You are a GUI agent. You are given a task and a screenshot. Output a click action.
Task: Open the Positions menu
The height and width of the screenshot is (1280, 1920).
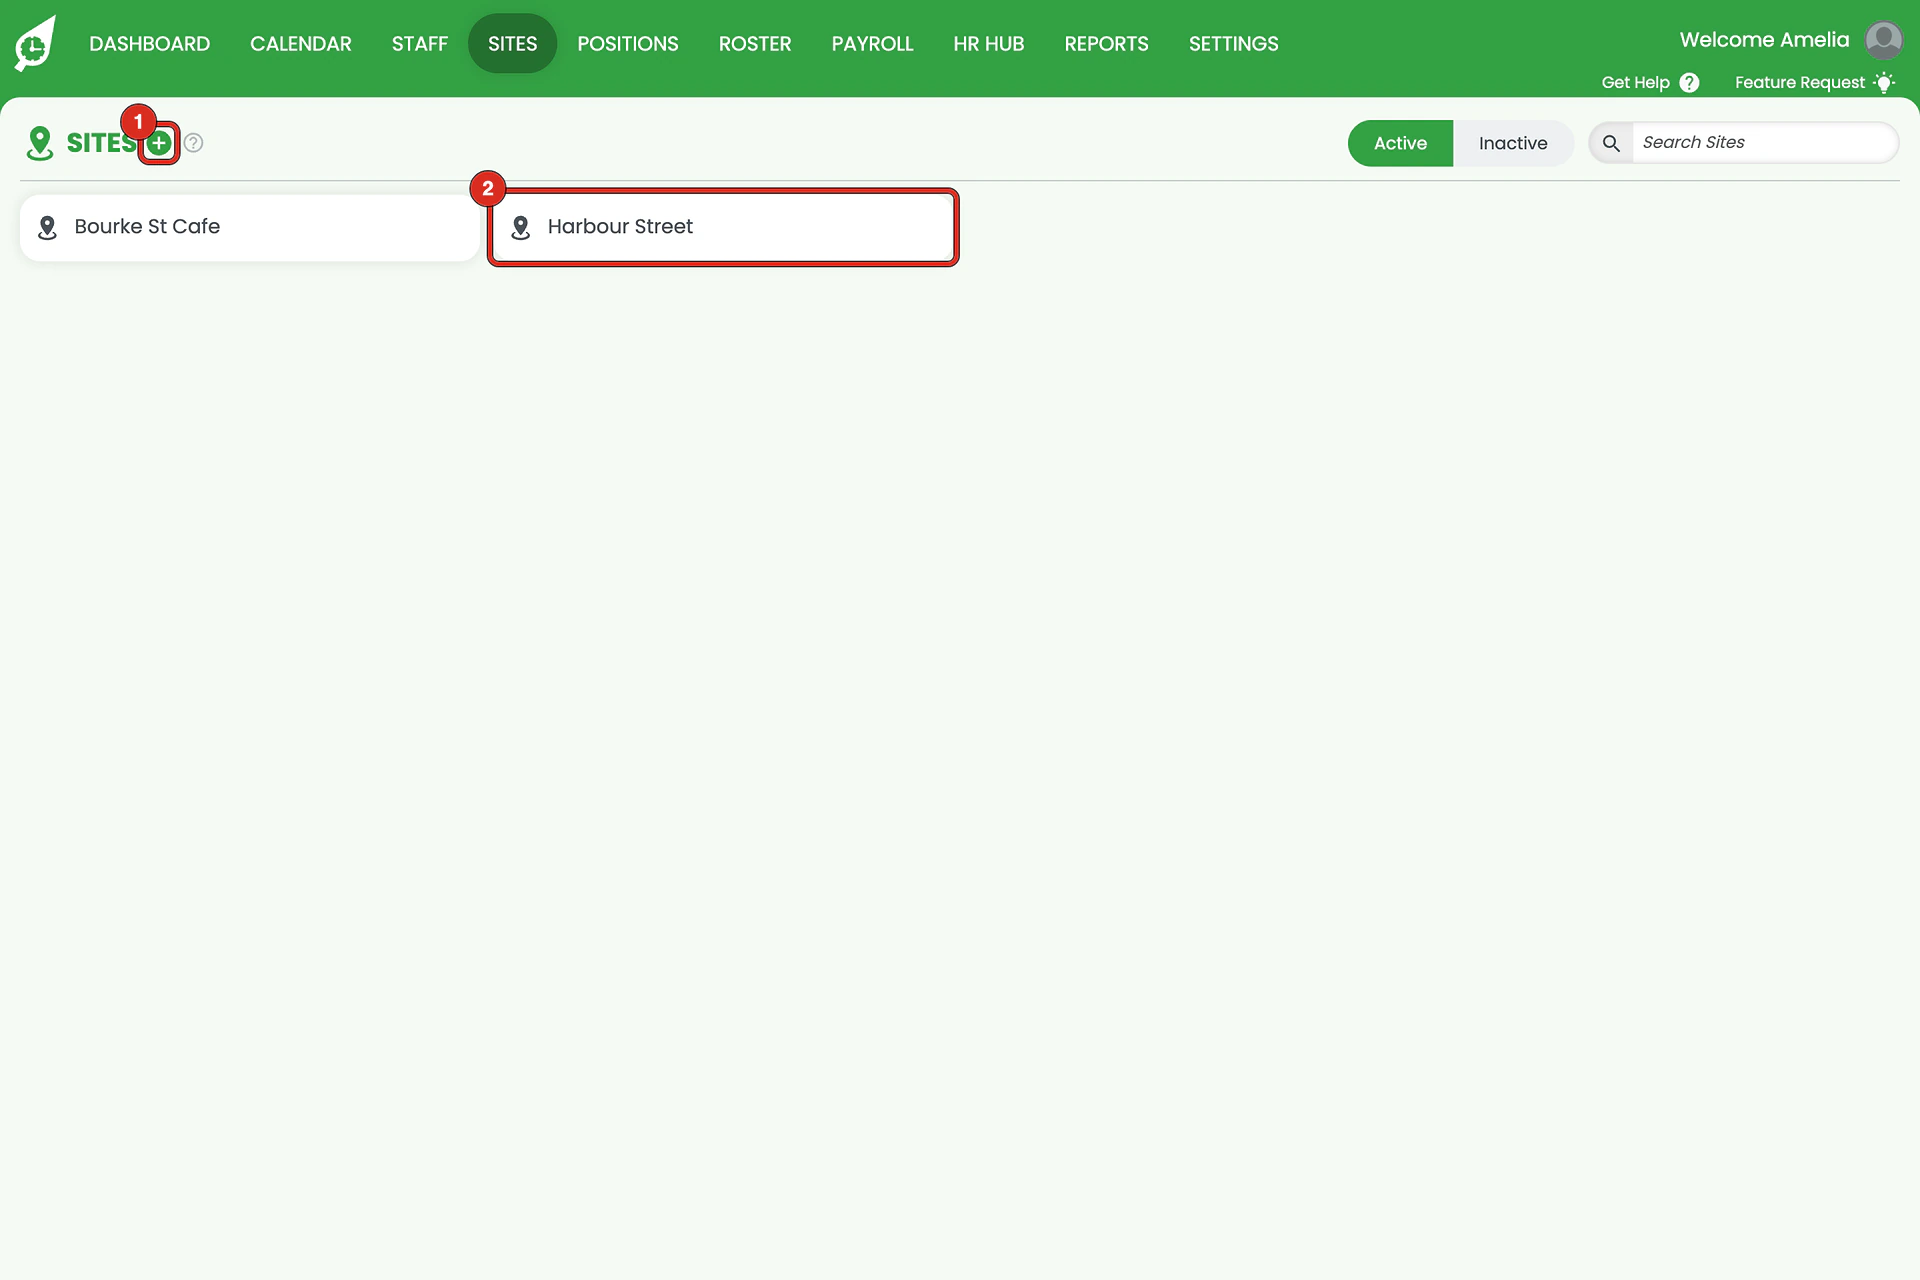[628, 43]
